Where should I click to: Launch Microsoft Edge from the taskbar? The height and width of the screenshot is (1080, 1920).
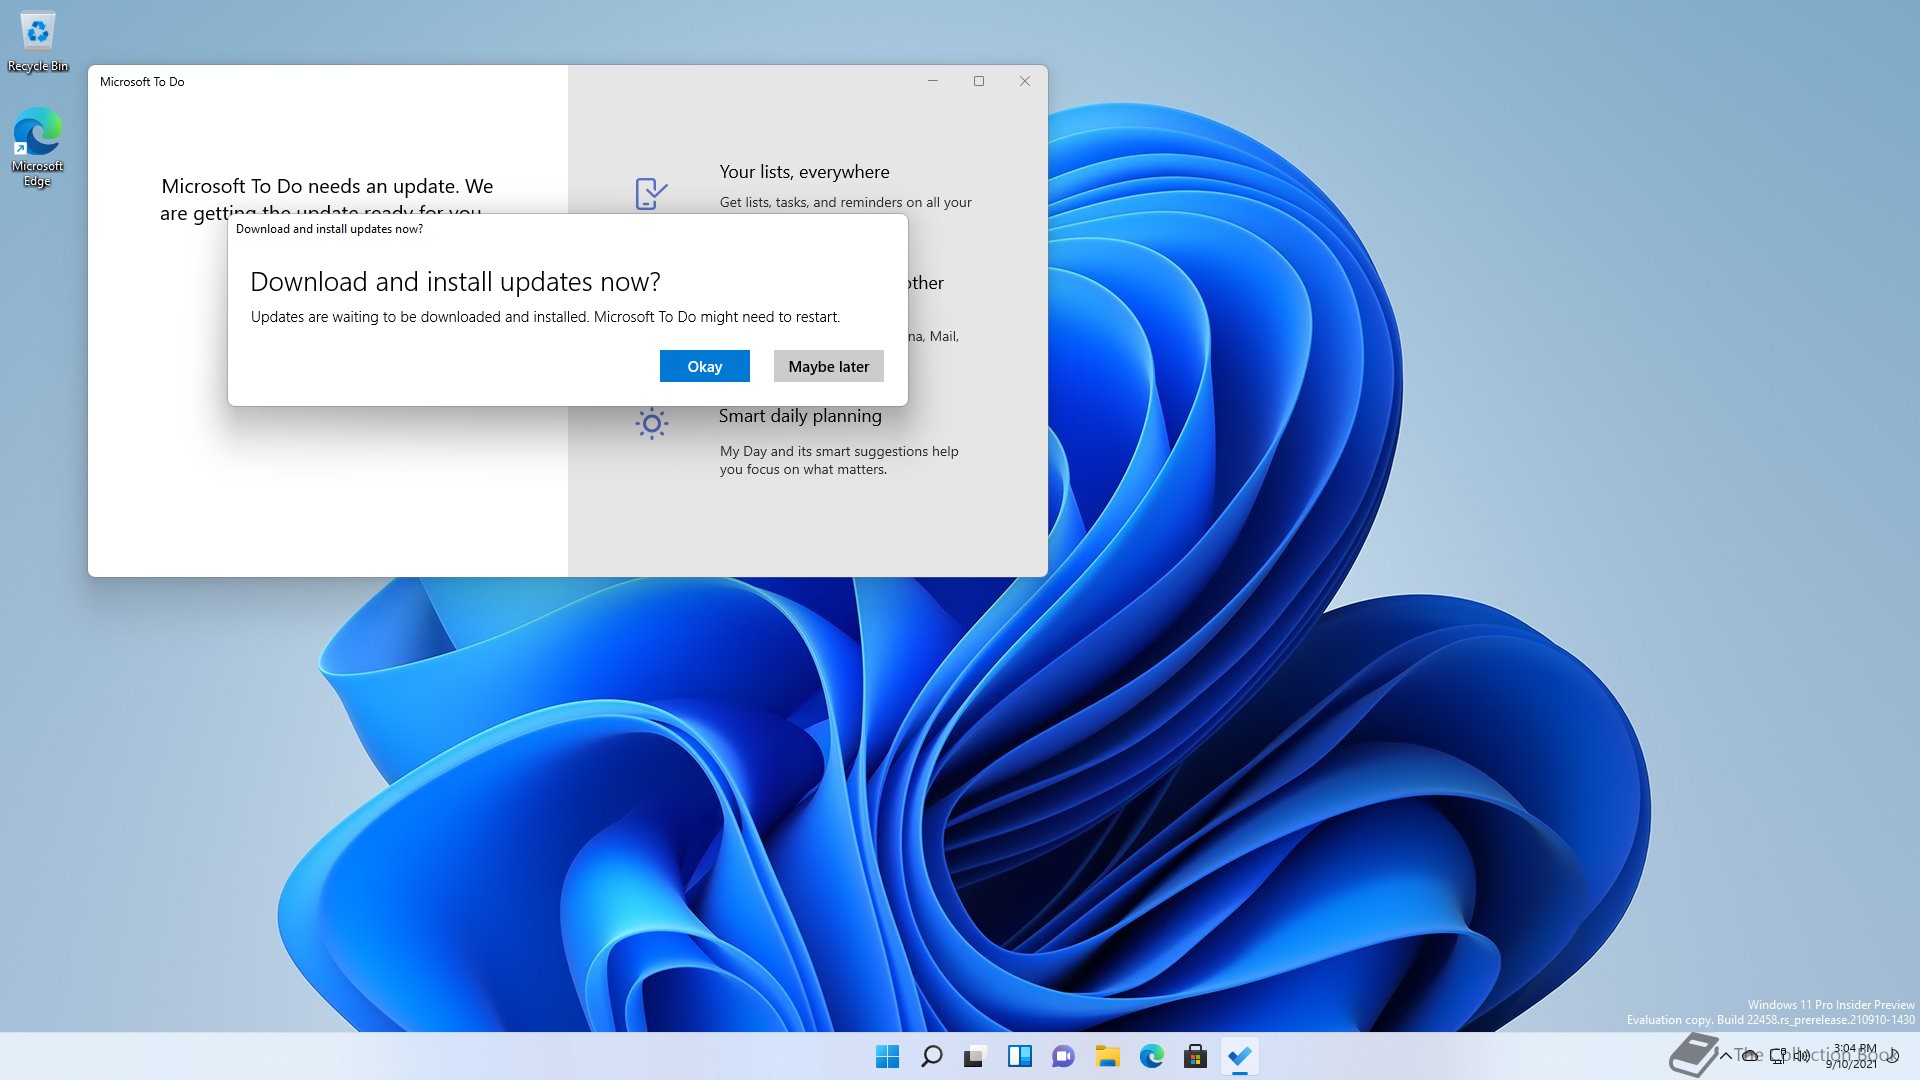click(1151, 1056)
